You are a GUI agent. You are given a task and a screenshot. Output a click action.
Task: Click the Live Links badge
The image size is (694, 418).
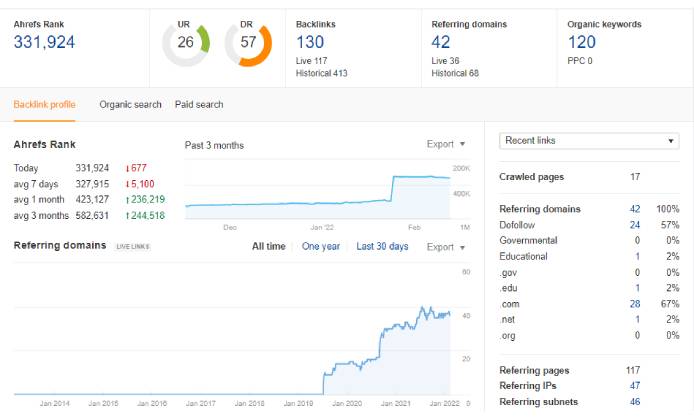tap(133, 247)
